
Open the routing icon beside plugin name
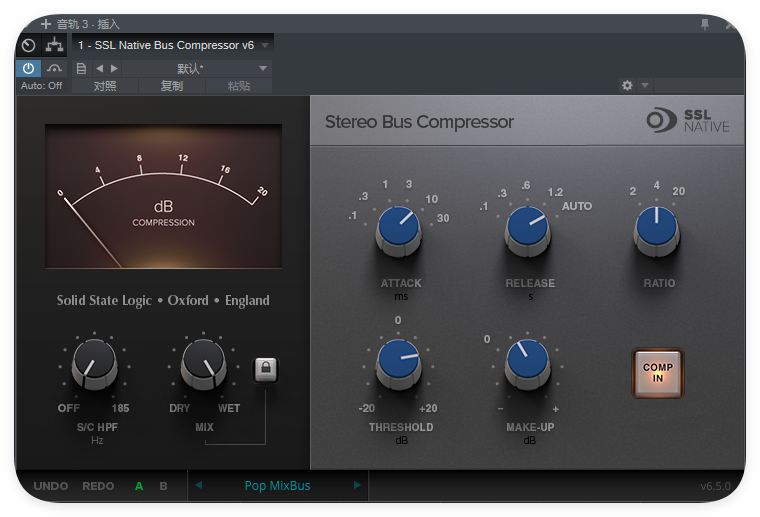[54, 46]
